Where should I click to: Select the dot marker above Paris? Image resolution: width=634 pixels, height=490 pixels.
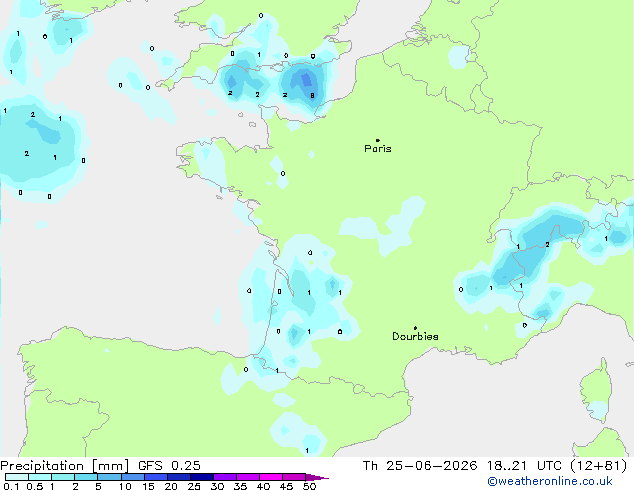point(378,140)
